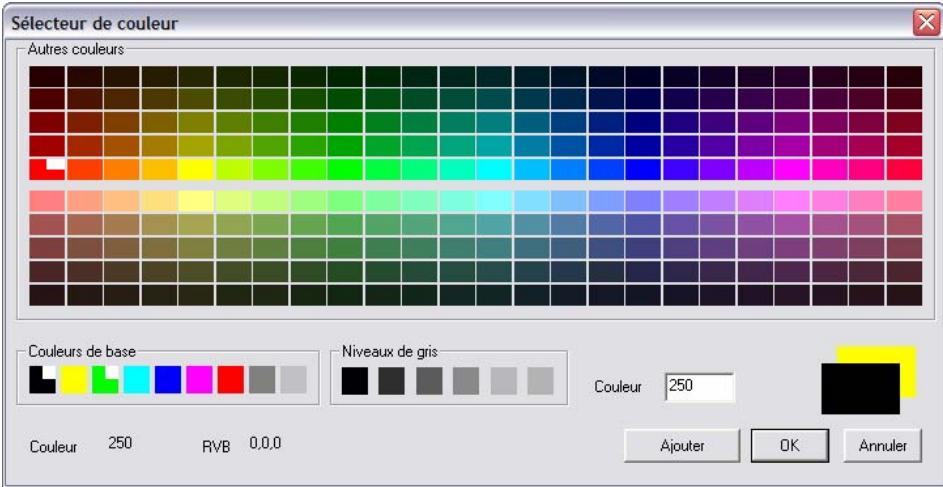Select the pure red swatch with white marker in Autres couleurs
The image size is (943, 487).
(x=48, y=170)
